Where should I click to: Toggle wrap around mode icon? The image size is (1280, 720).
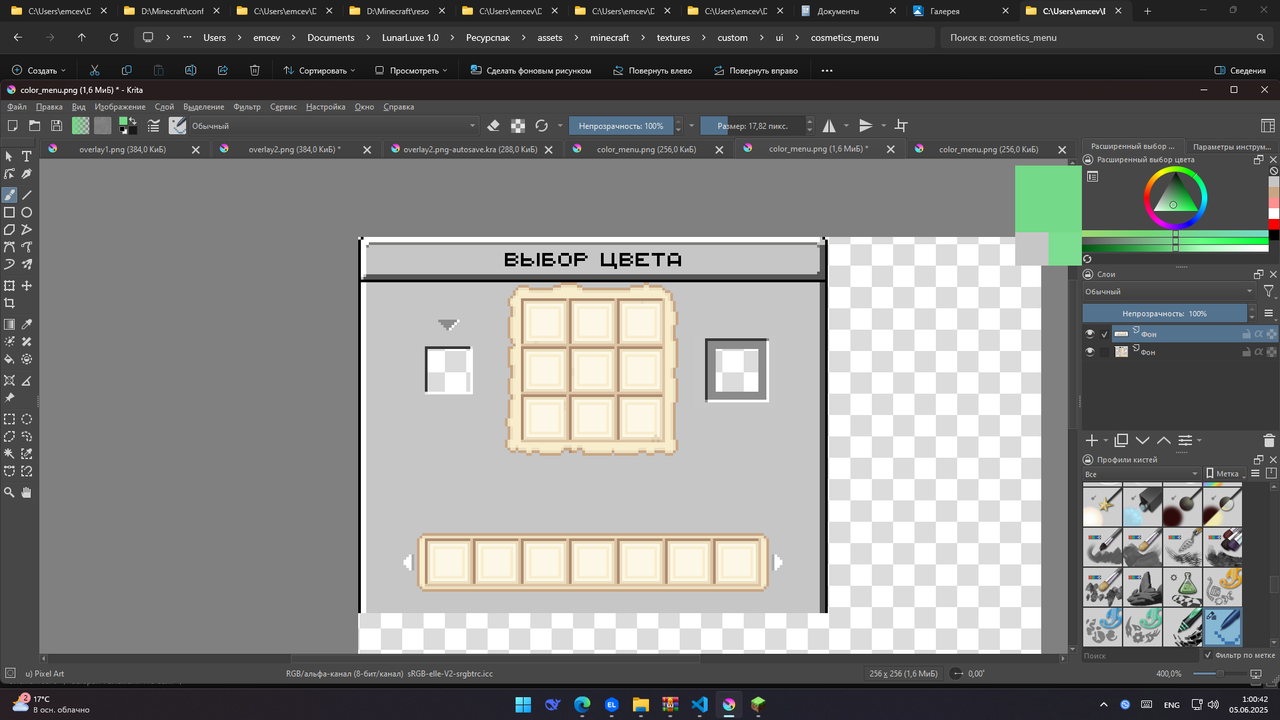click(x=901, y=126)
